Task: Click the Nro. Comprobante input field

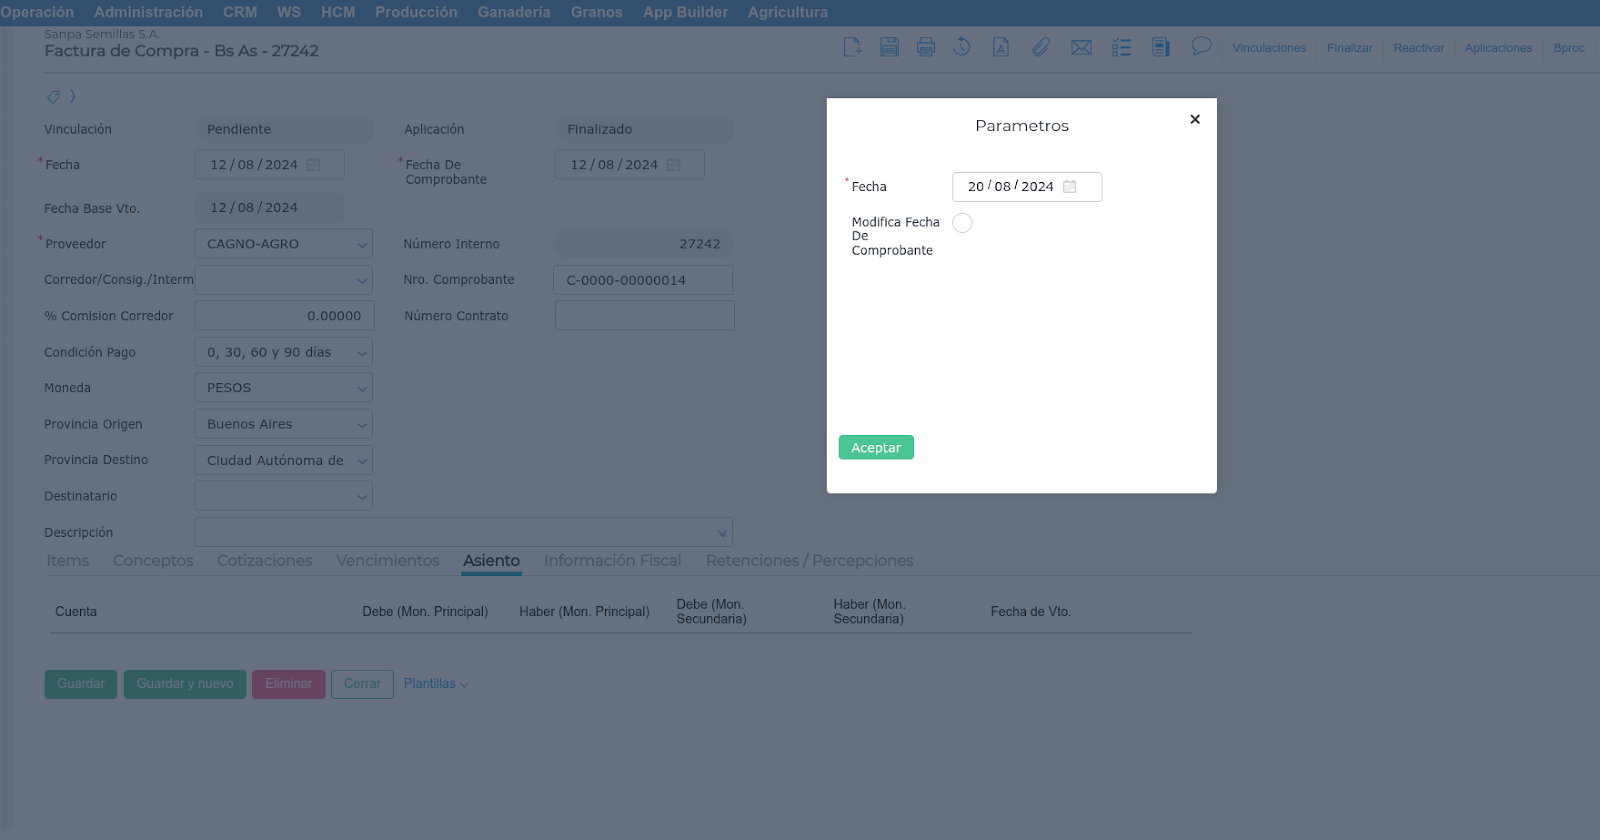Action: coord(643,280)
